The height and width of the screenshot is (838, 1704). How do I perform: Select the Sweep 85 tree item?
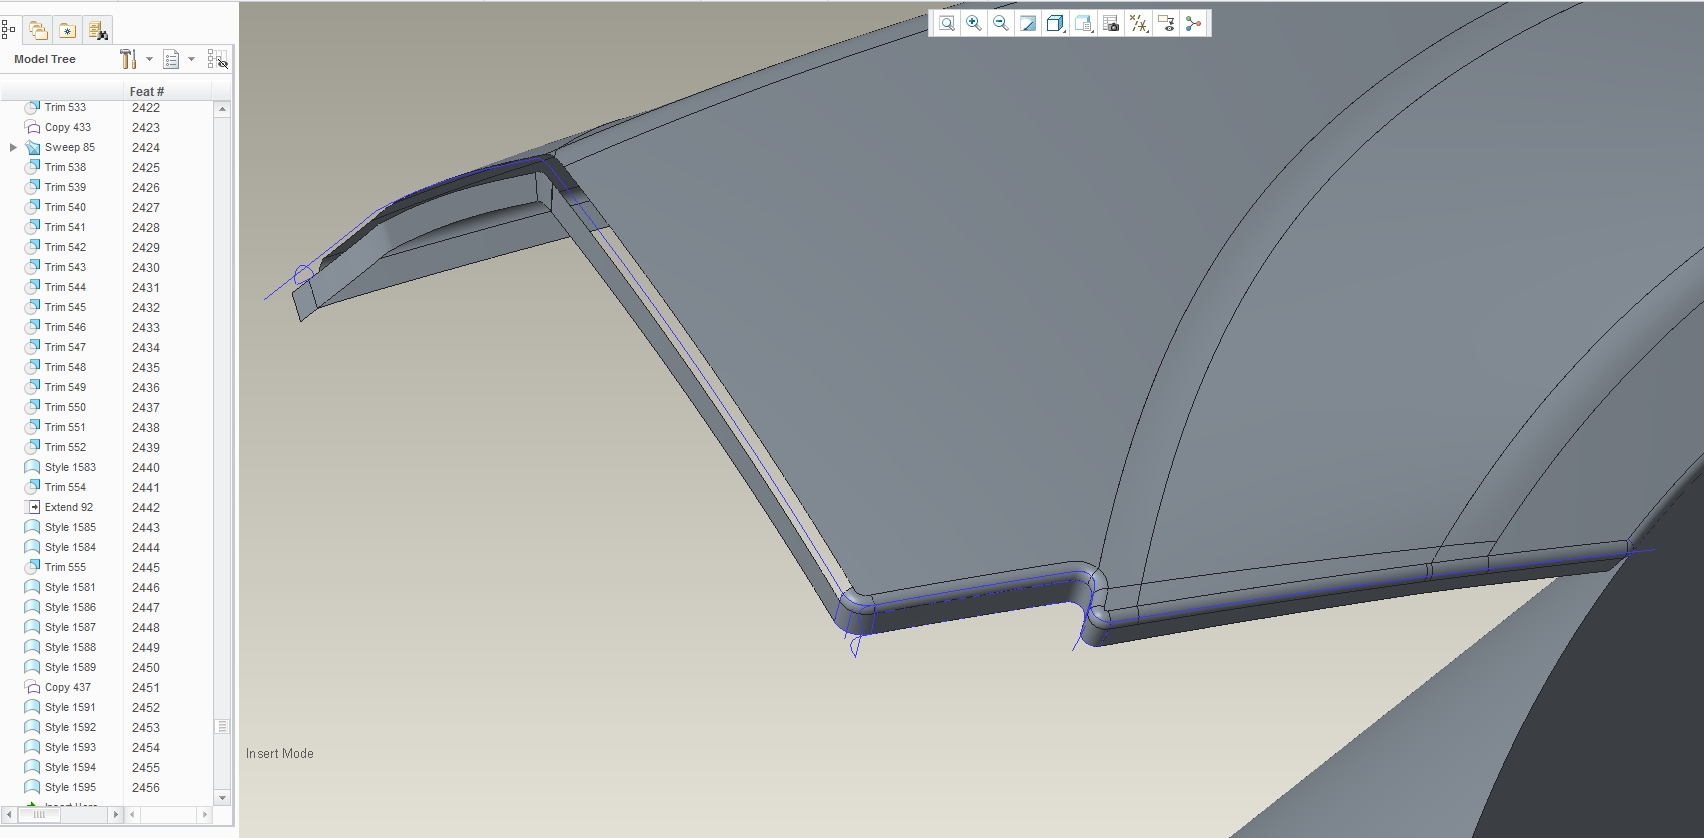tap(70, 147)
